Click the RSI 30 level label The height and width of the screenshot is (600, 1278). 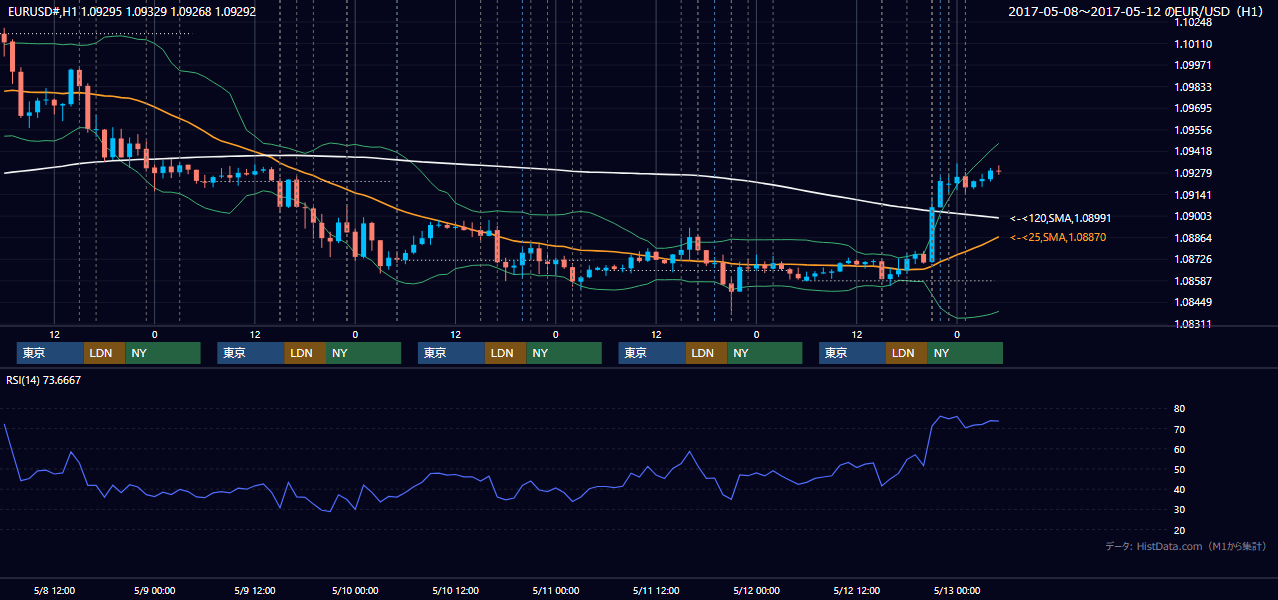click(1180, 510)
